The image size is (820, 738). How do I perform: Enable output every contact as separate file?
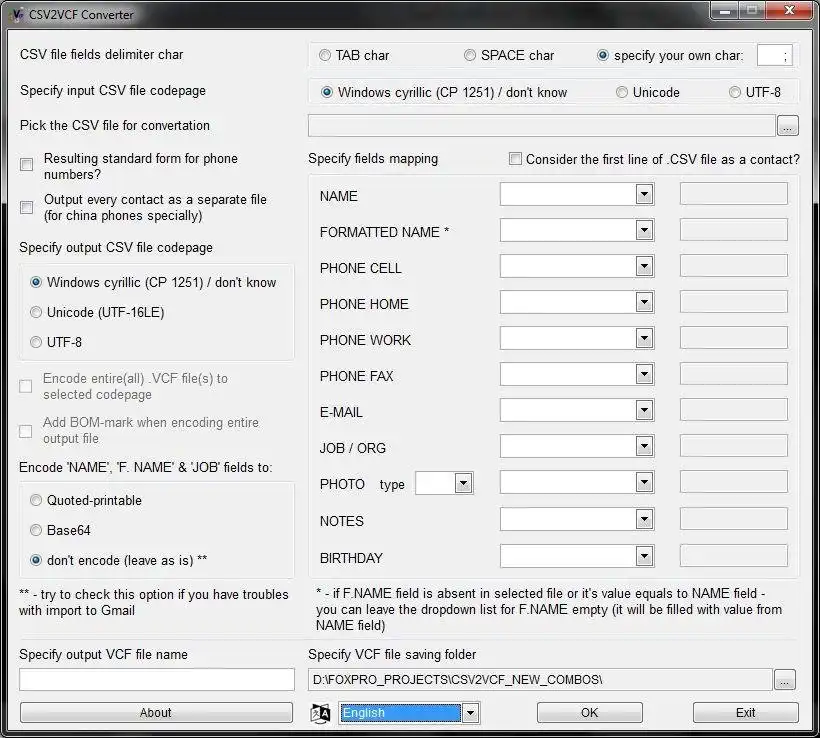click(x=26, y=207)
